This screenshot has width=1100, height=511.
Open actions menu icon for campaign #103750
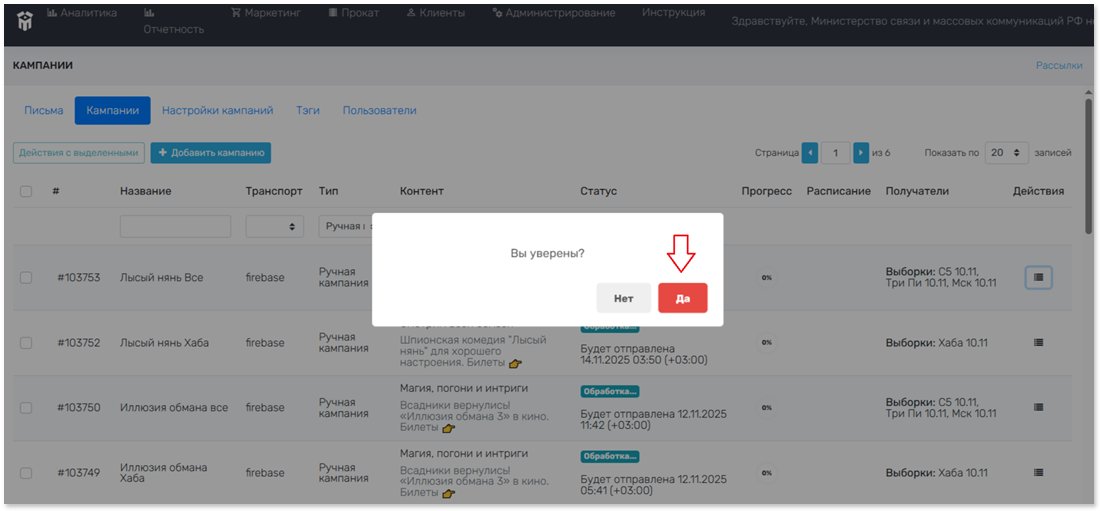(1038, 408)
